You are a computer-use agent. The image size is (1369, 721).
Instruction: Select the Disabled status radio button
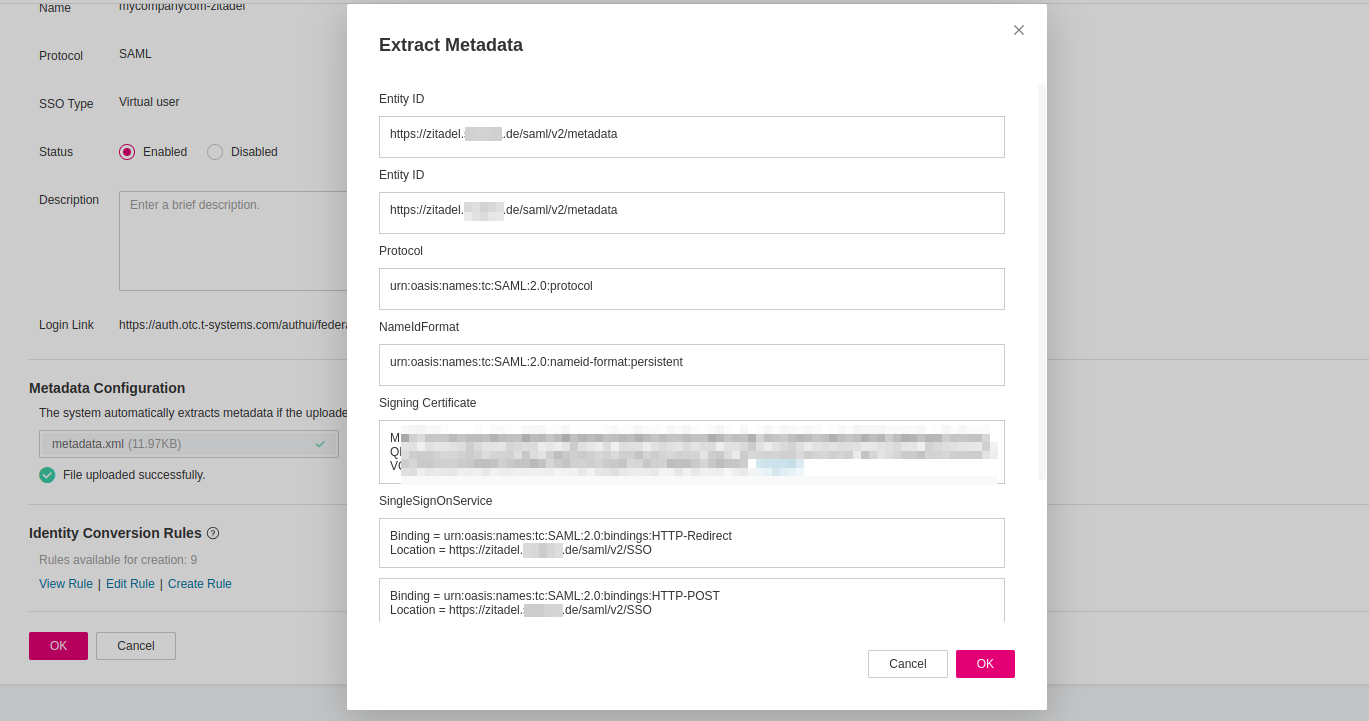(215, 152)
